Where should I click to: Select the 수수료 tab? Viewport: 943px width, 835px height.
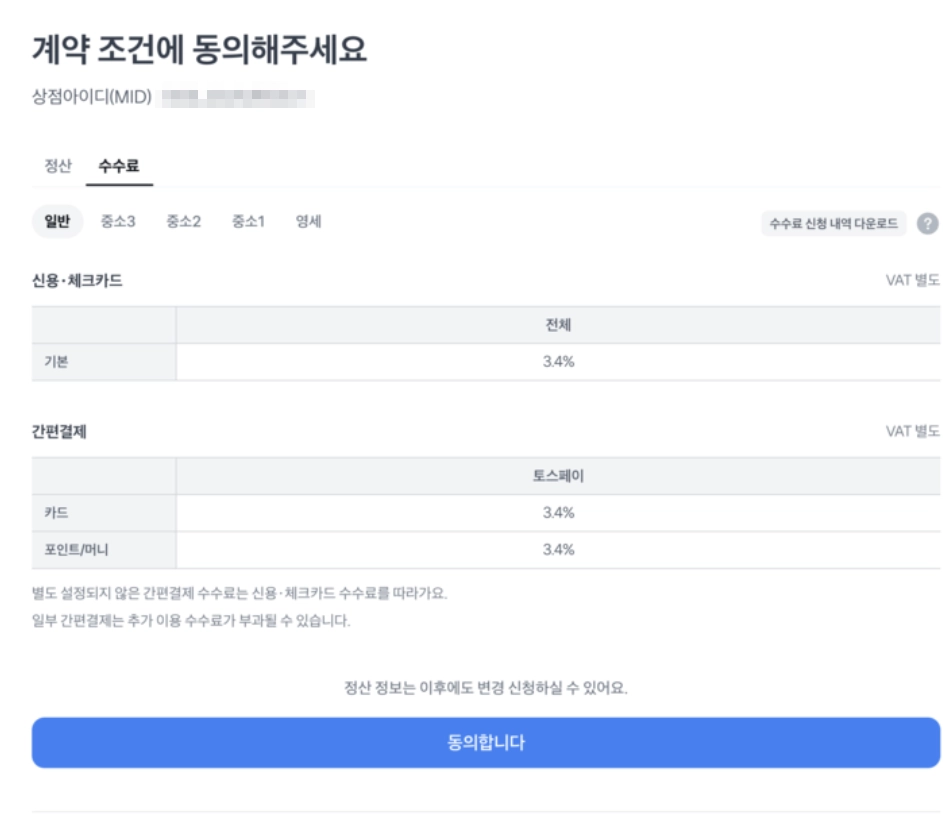[119, 167]
